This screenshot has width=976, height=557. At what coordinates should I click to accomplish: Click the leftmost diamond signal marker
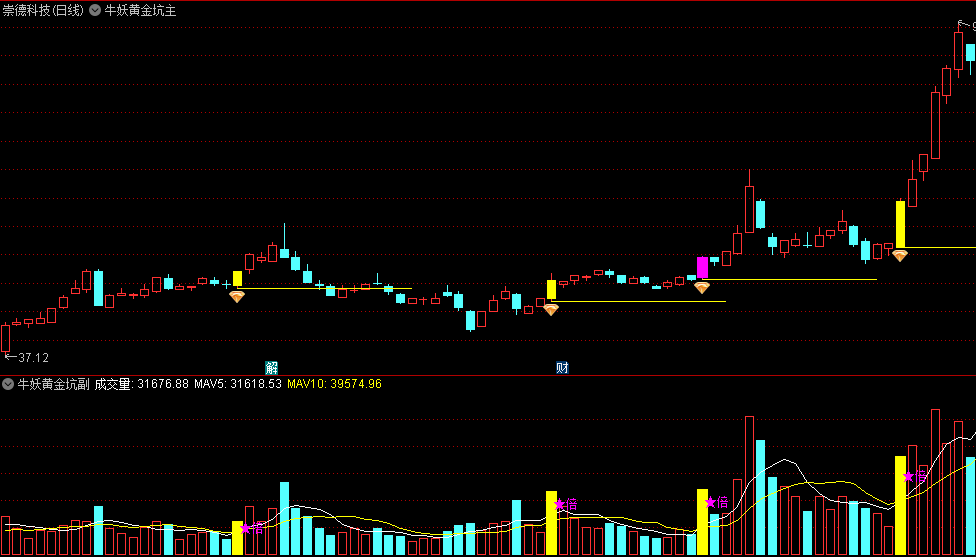tap(237, 296)
